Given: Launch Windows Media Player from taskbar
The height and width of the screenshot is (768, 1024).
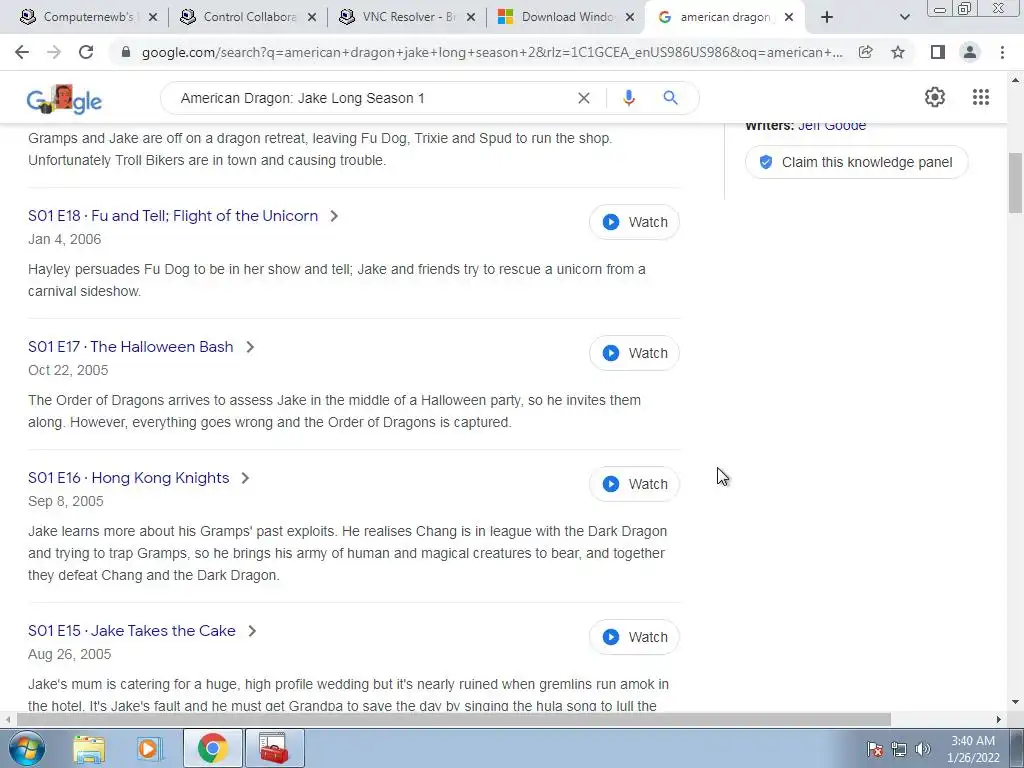Looking at the screenshot, I should [148, 748].
